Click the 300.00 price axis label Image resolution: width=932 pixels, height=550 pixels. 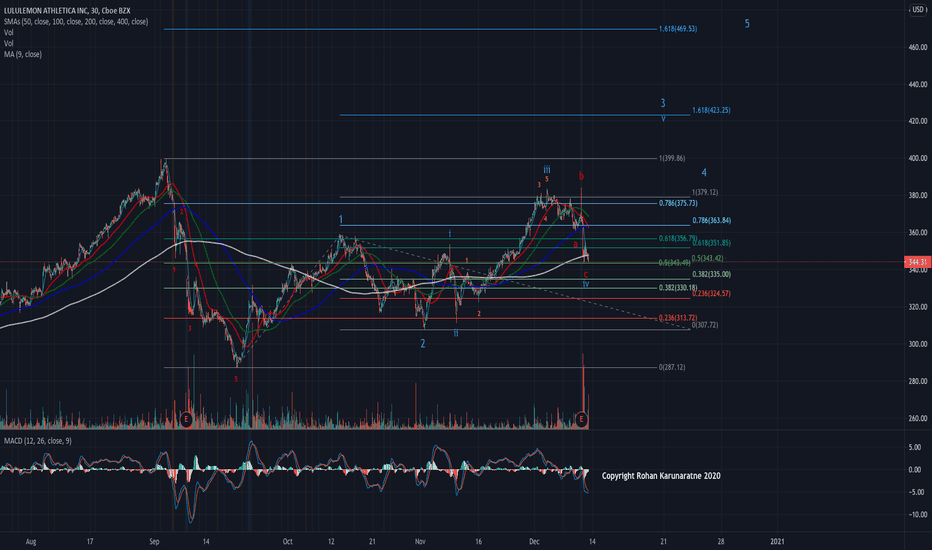918,344
